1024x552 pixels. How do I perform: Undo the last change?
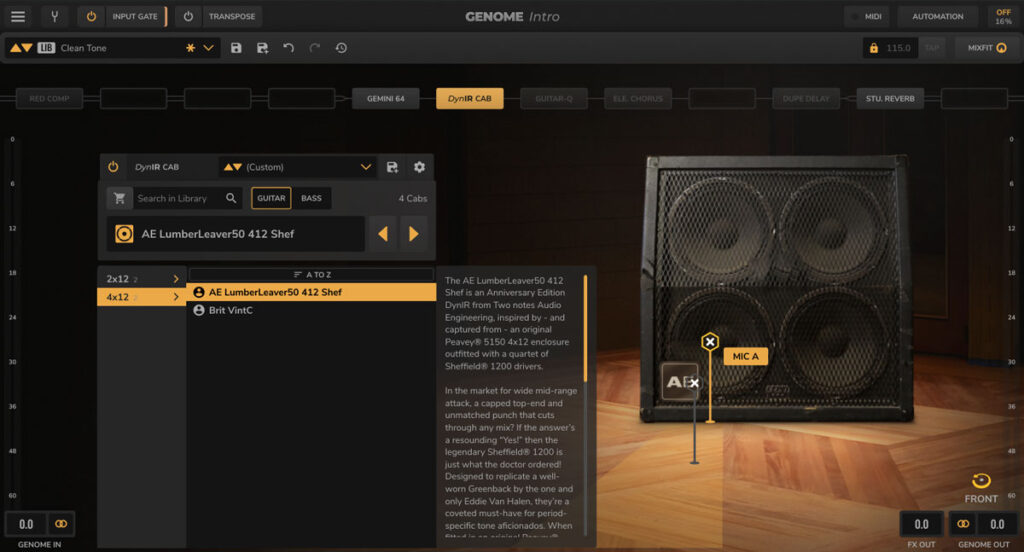coord(289,48)
